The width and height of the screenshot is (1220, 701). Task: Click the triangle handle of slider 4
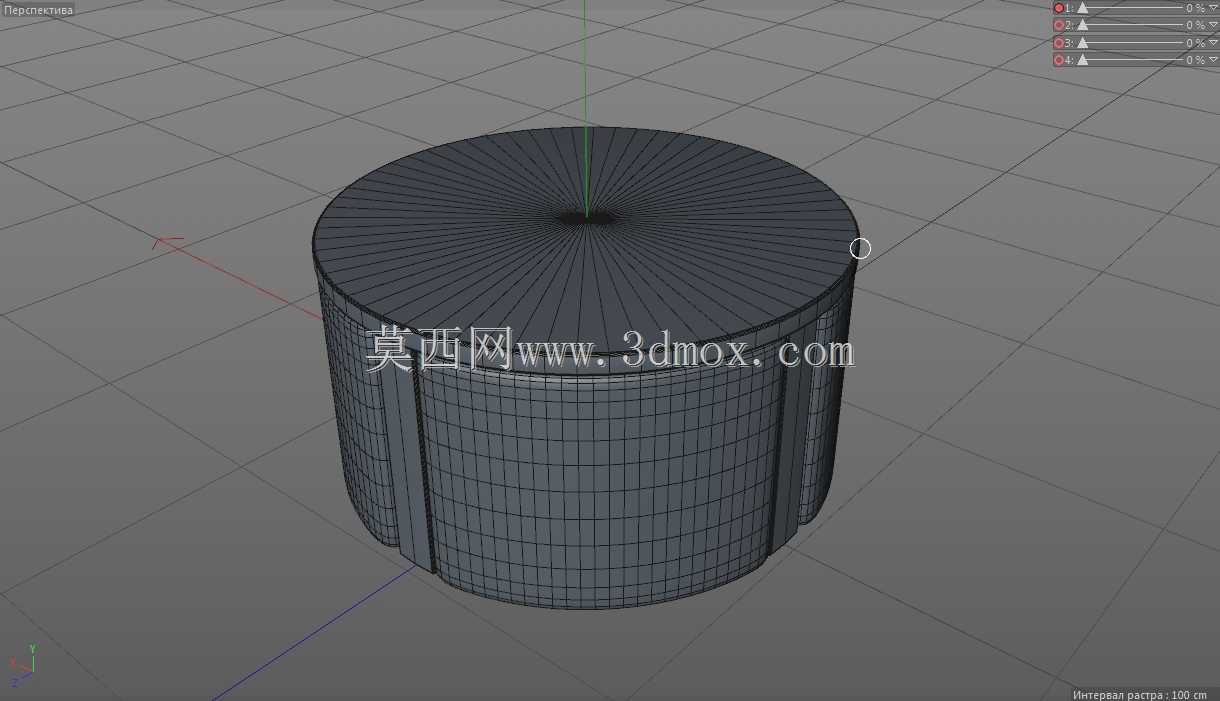[x=1082, y=60]
